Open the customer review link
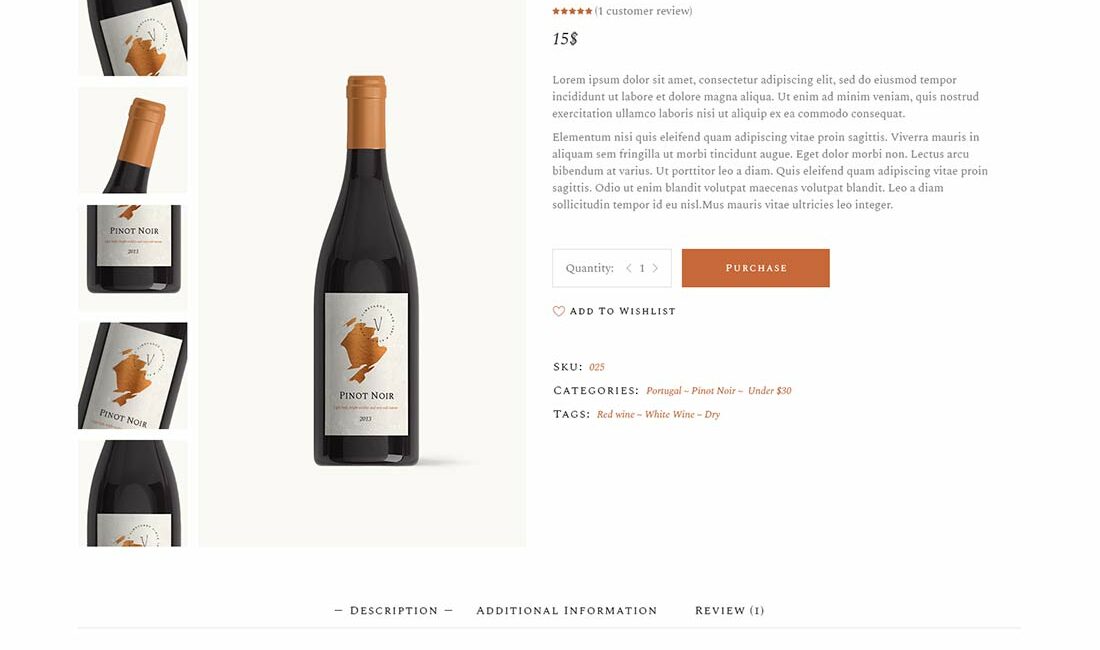This screenshot has width=1100, height=650. tap(643, 11)
